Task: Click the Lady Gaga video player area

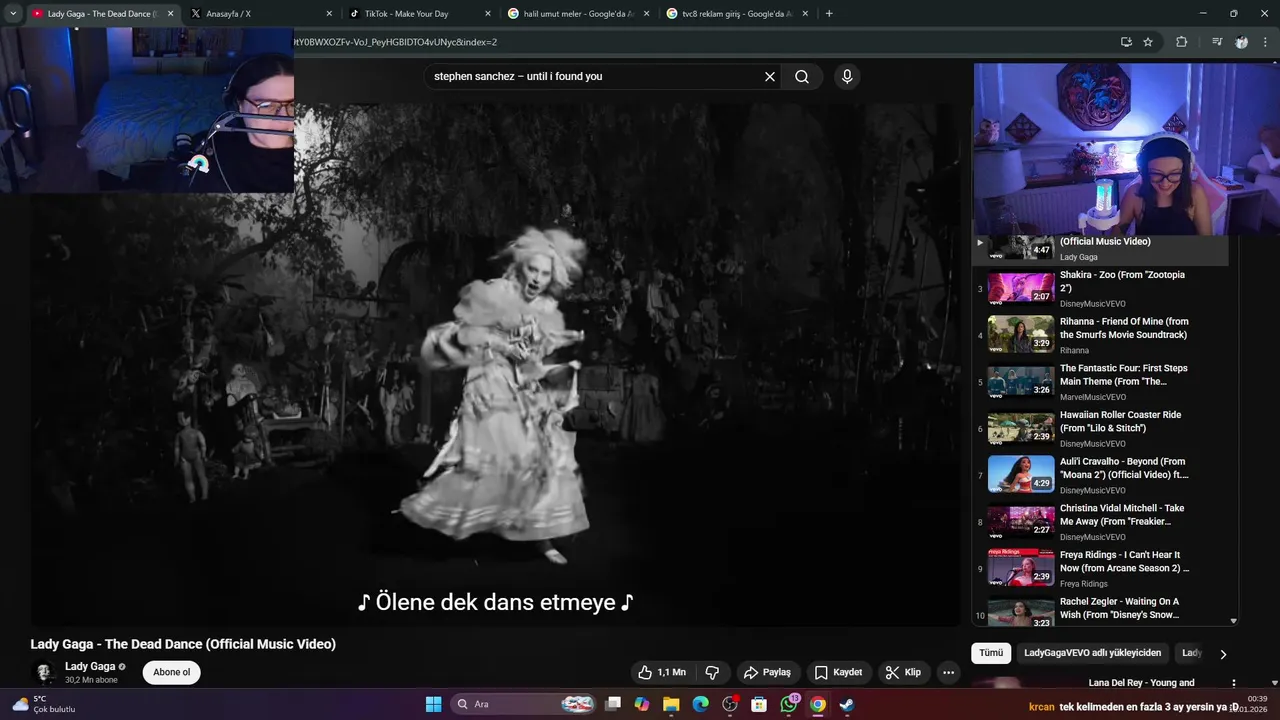Action: [x=495, y=365]
